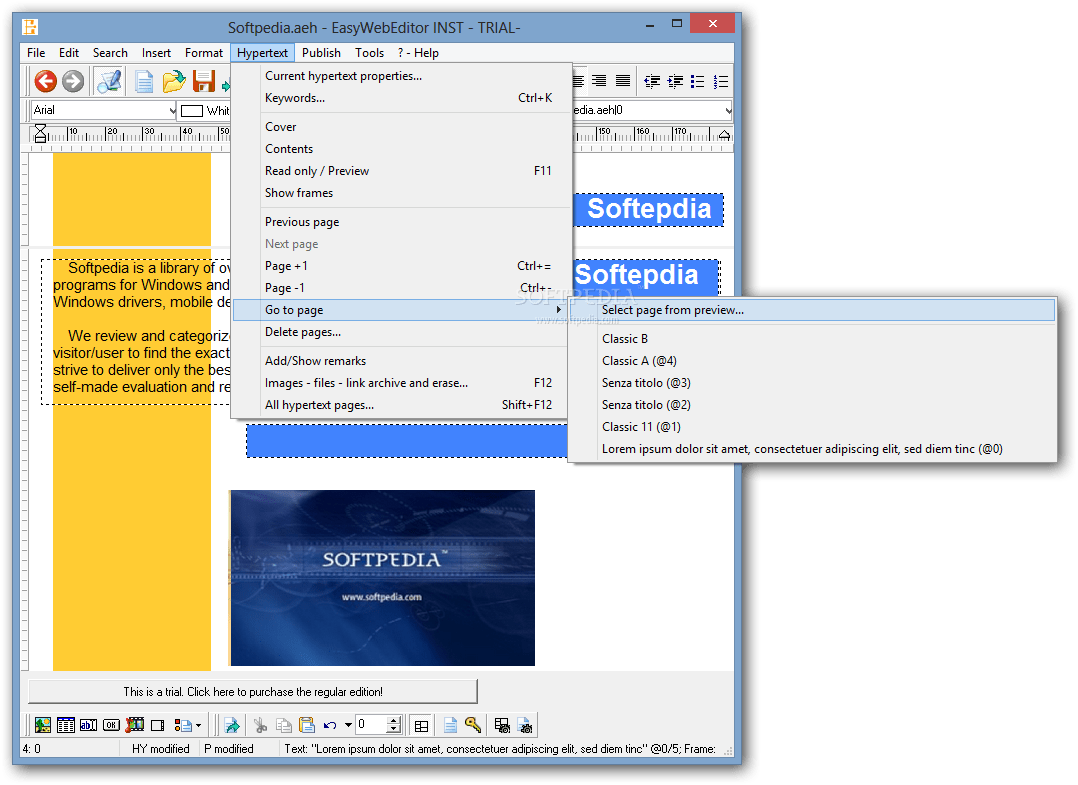1078x785 pixels.
Task: Open the Format menu
Action: (204, 53)
